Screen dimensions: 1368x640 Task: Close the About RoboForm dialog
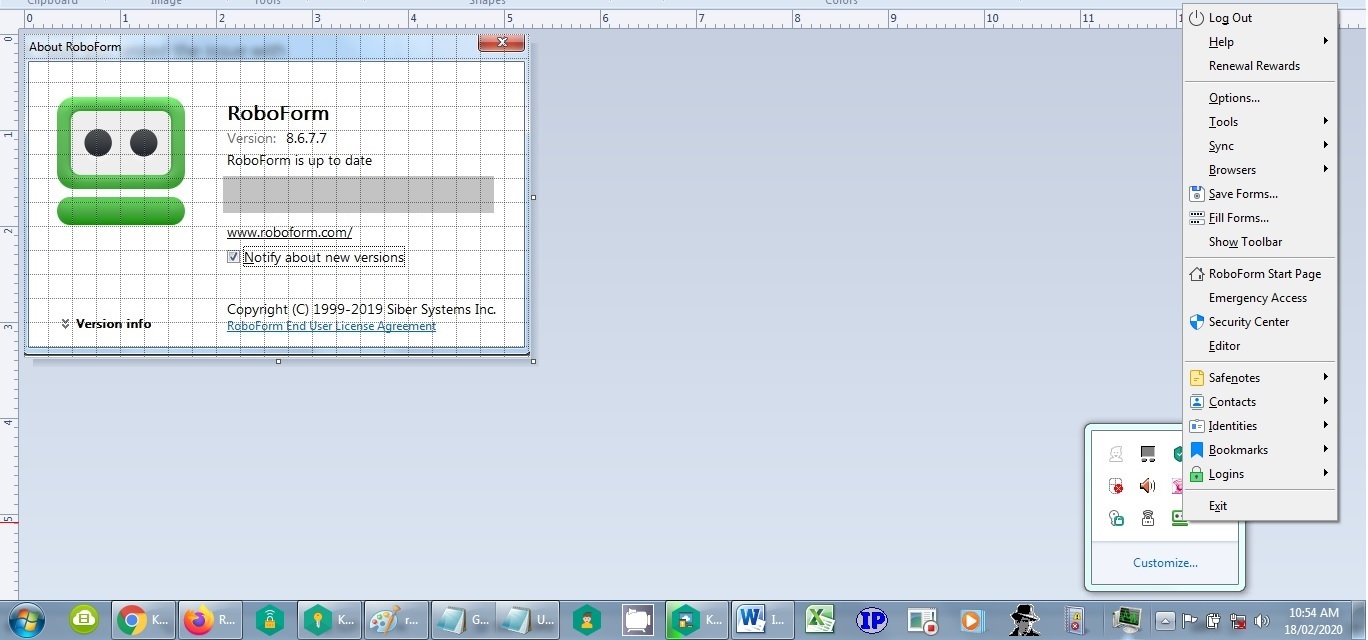501,42
